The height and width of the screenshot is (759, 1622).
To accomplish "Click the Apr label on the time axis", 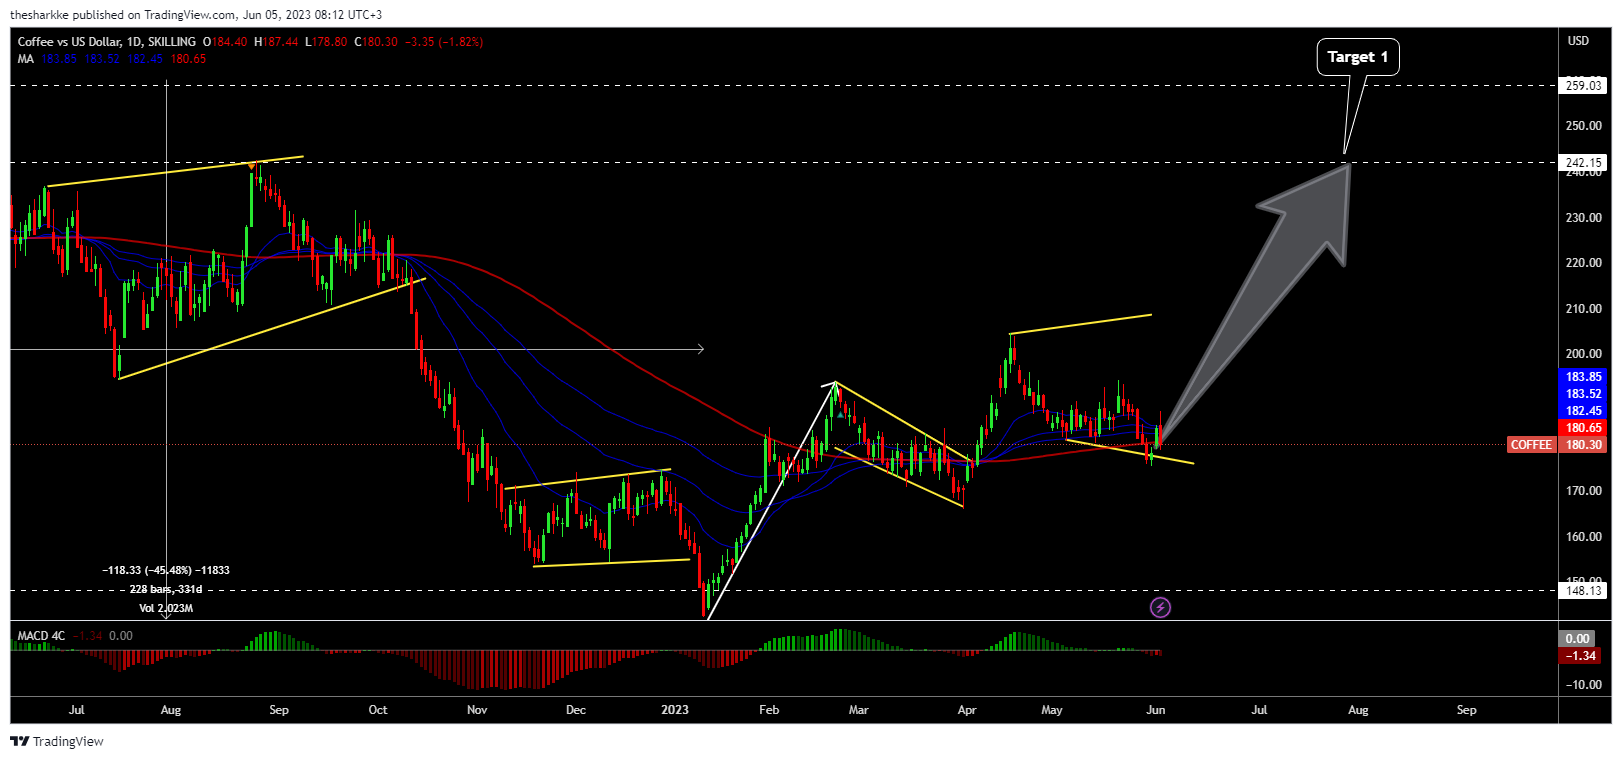I will [x=967, y=710].
